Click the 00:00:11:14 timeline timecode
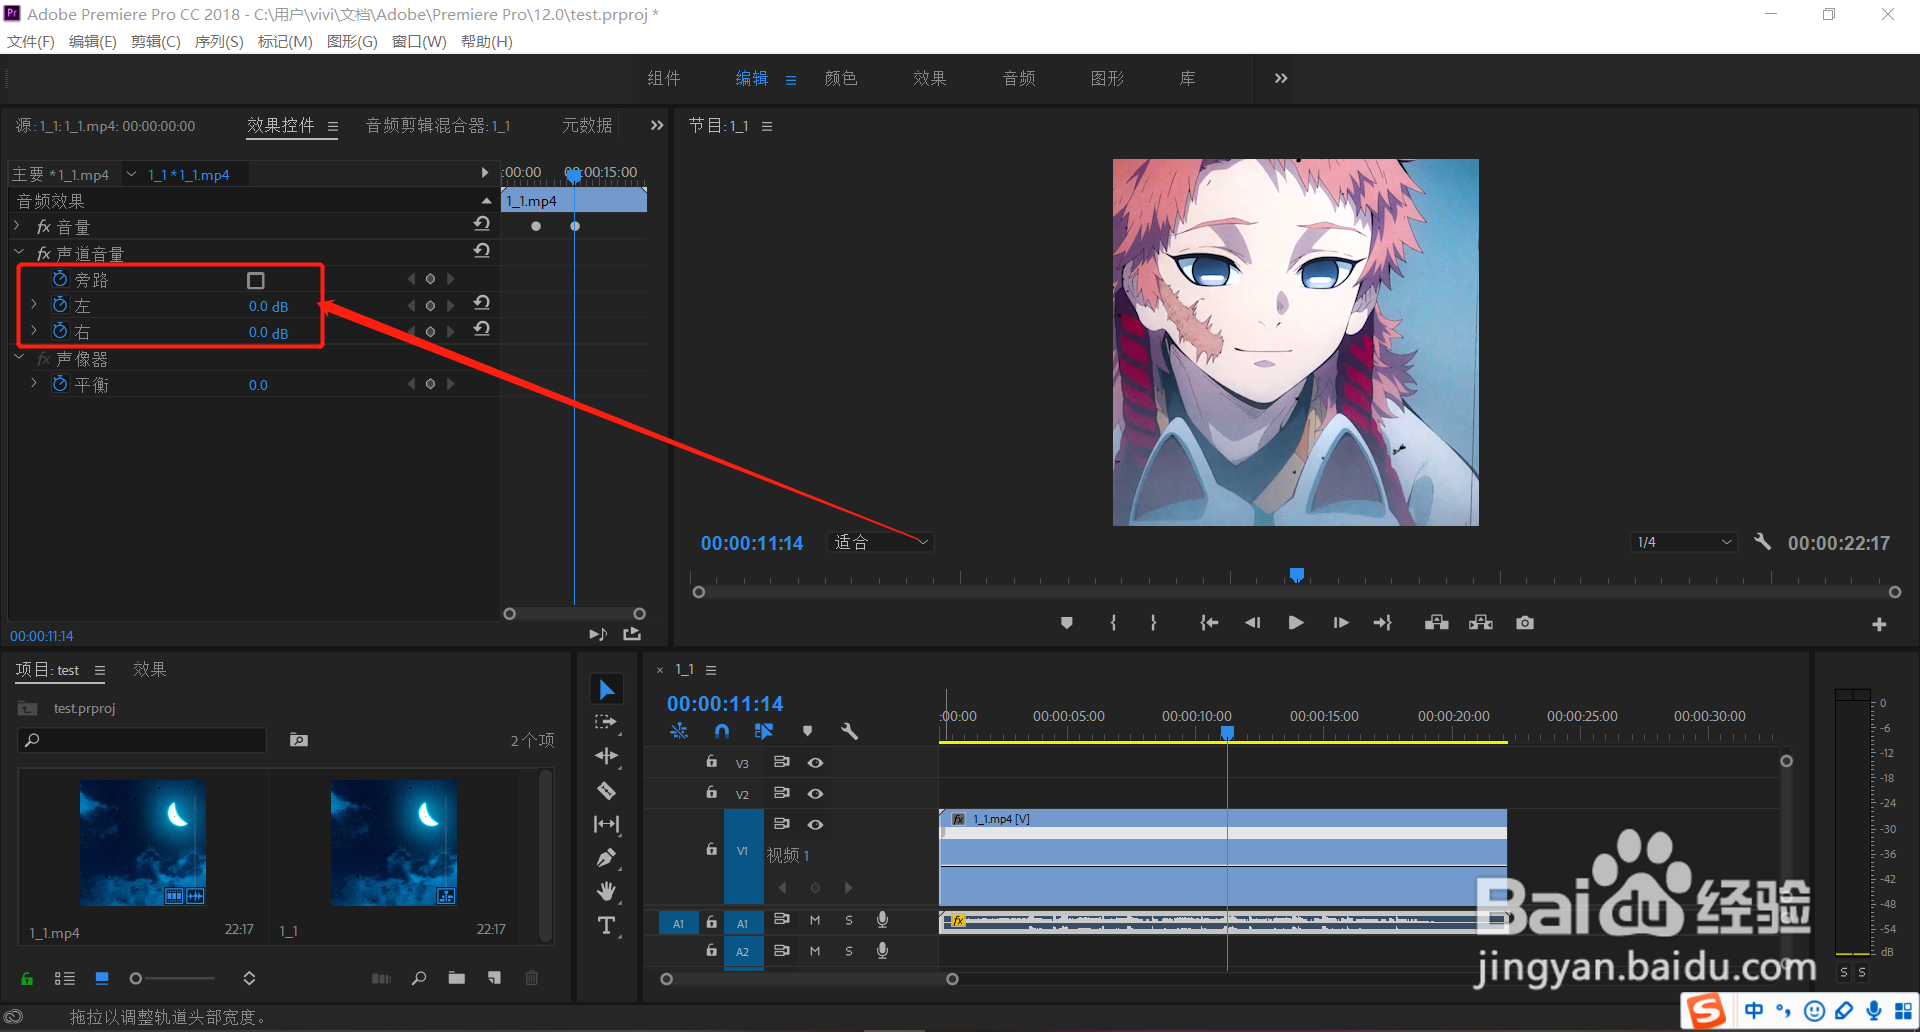This screenshot has height=1032, width=1920. 725,704
